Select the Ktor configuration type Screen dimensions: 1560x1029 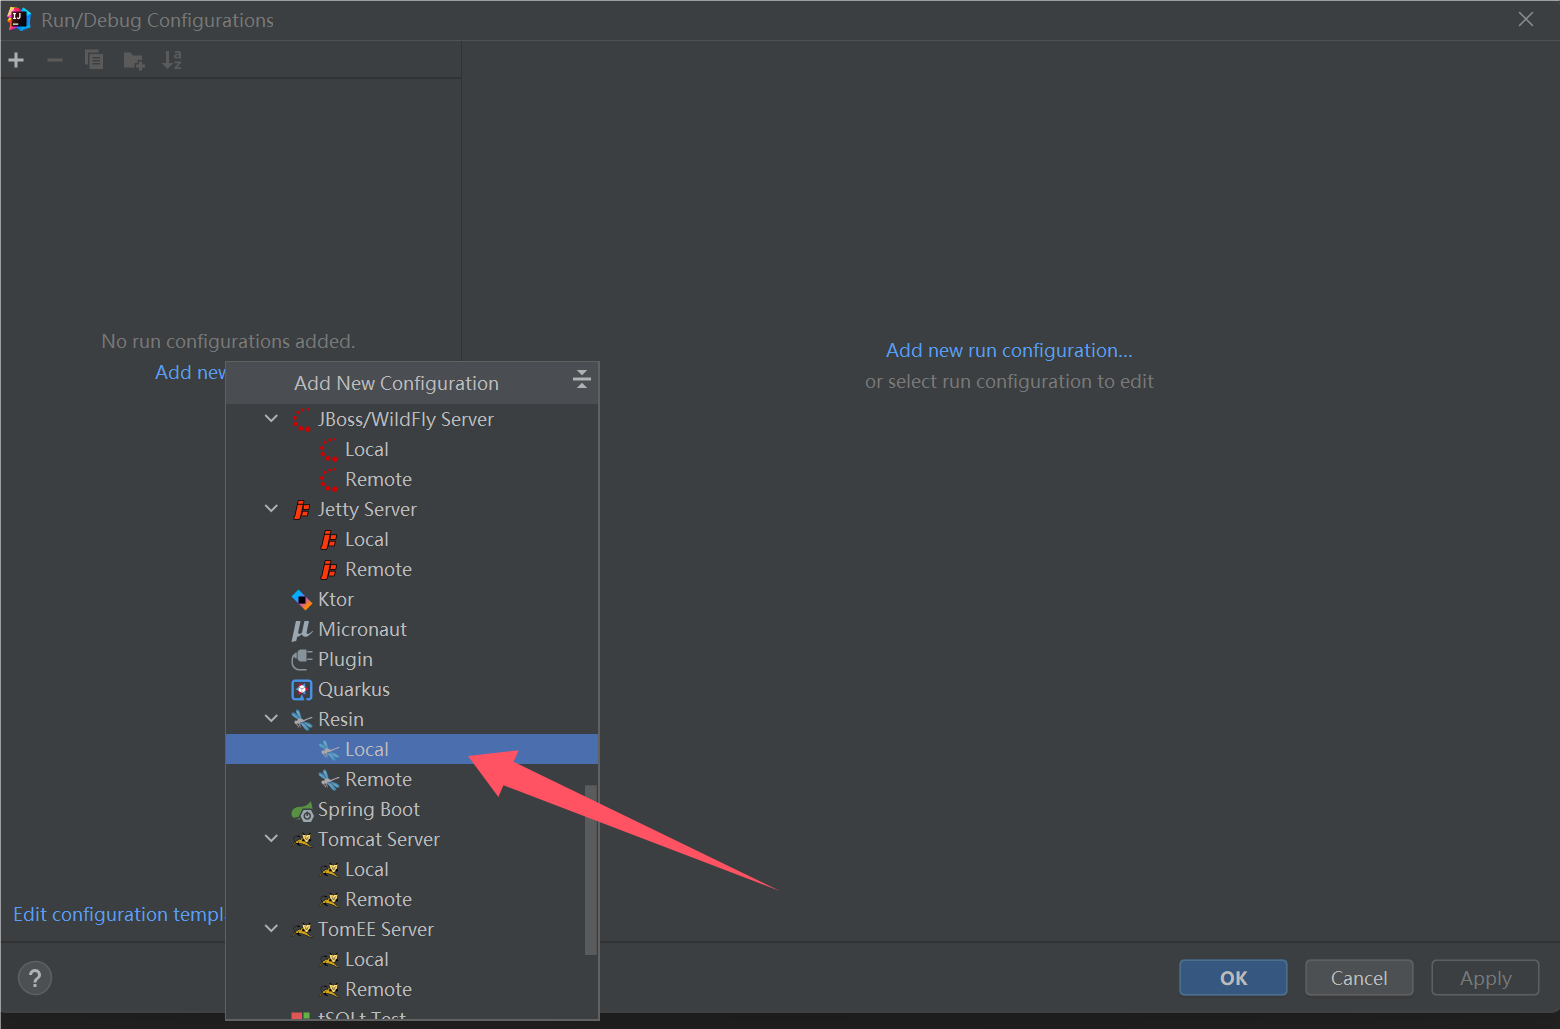tap(335, 599)
